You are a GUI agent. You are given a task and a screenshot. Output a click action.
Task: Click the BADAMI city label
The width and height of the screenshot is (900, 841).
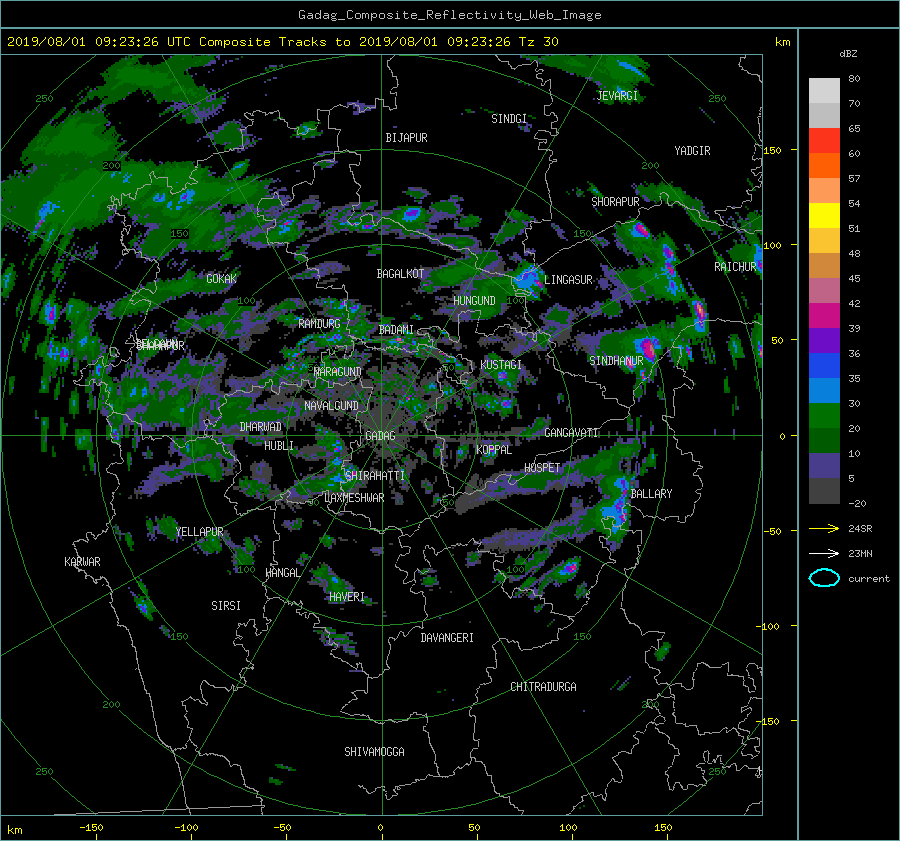coord(396,330)
